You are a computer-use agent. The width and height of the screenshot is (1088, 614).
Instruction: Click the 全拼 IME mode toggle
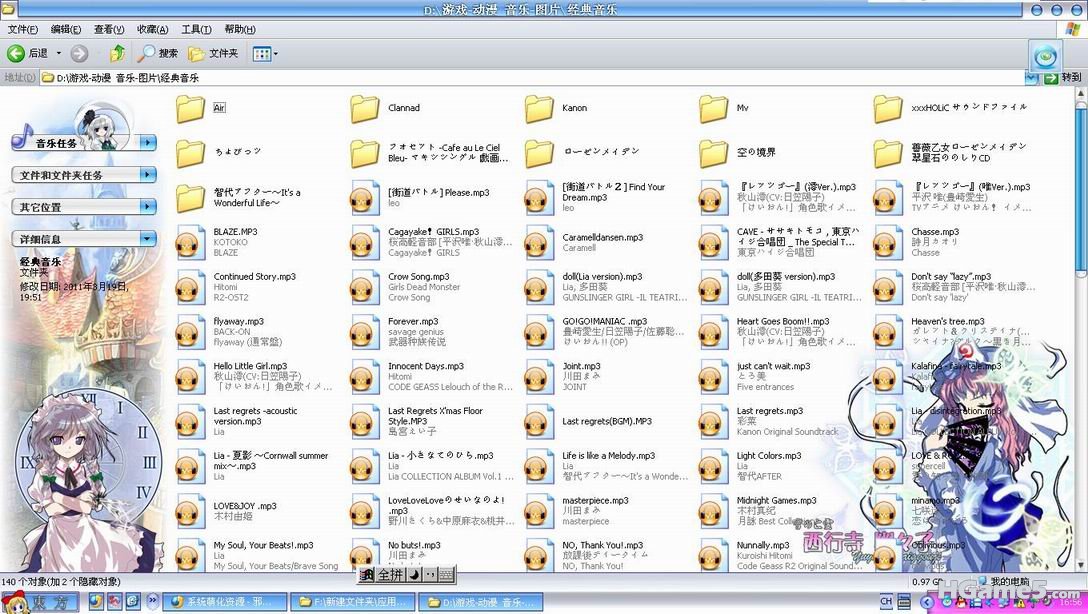click(390, 575)
